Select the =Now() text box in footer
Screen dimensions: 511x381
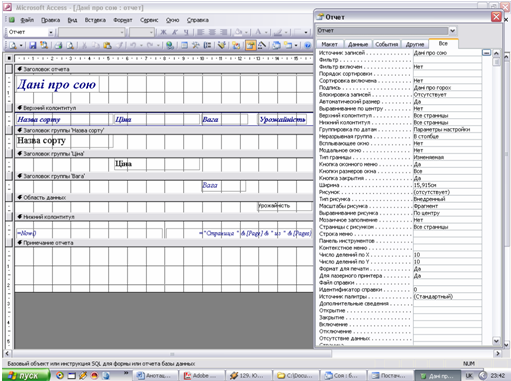point(89,233)
